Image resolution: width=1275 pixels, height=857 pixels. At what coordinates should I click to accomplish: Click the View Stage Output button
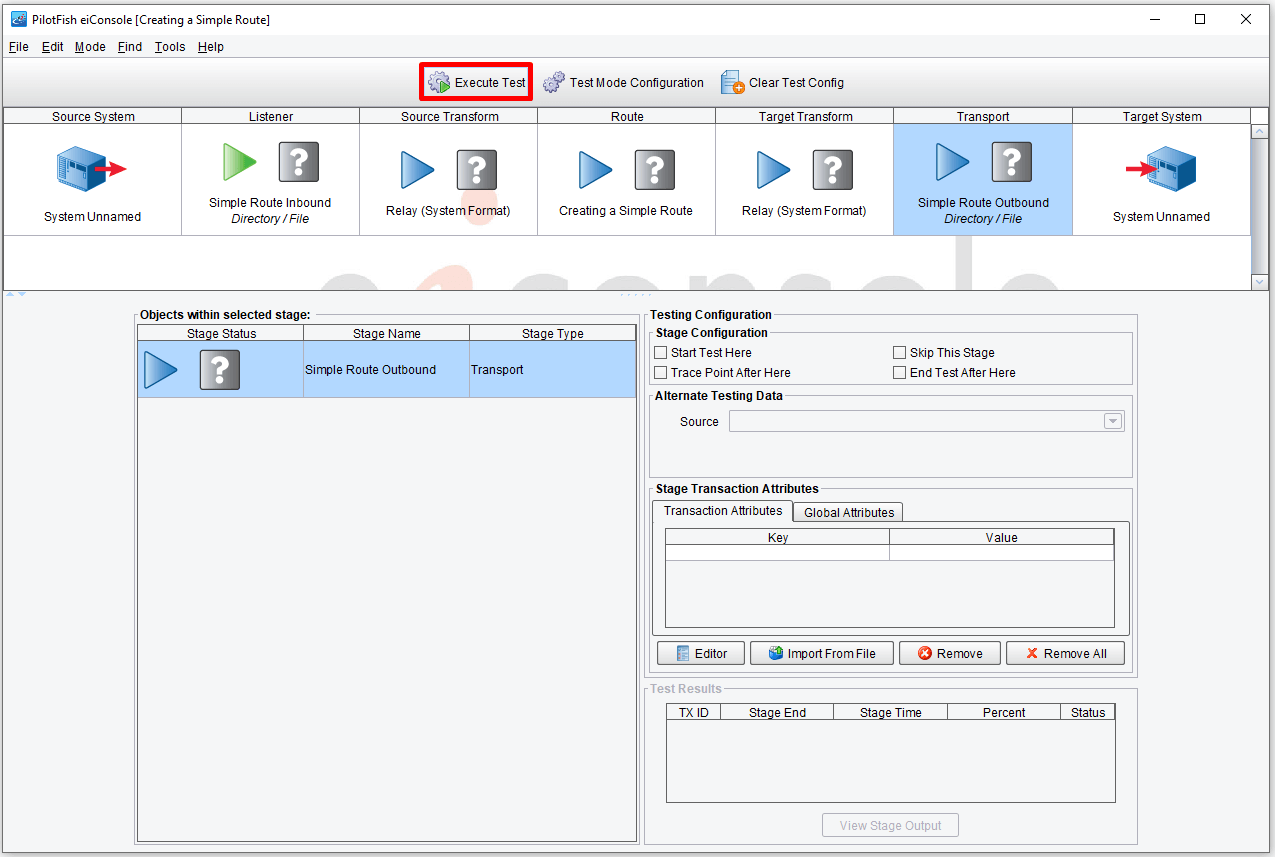point(890,825)
